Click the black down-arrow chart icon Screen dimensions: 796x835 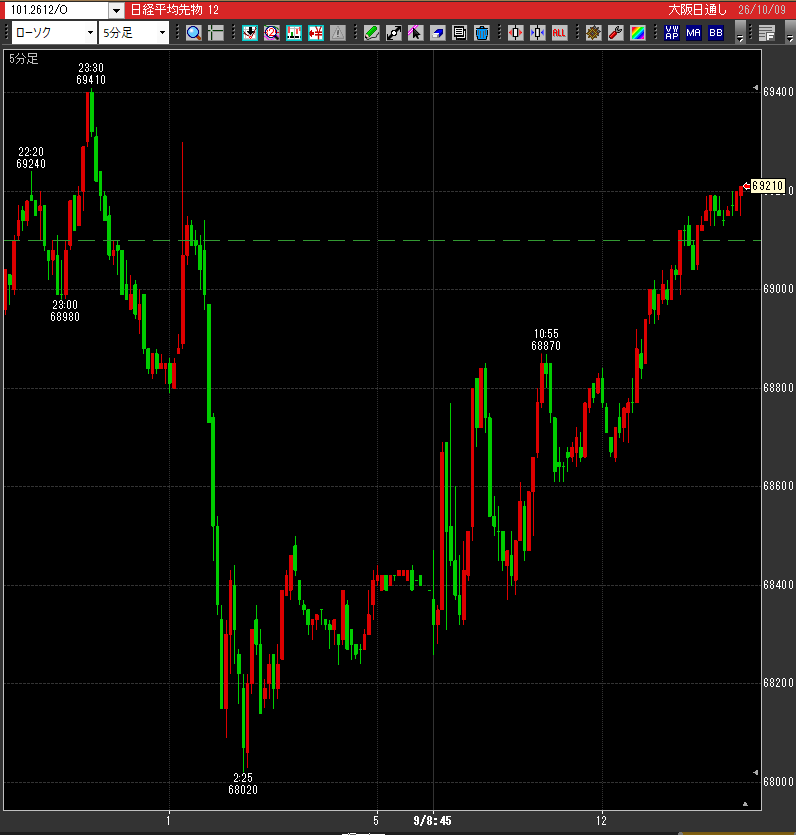click(x=250, y=33)
